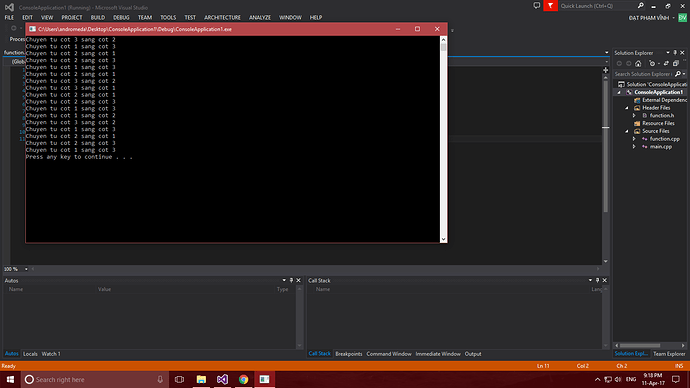The width and height of the screenshot is (690, 388).
Task: Collapse the Header Files folder
Action: coord(627,108)
